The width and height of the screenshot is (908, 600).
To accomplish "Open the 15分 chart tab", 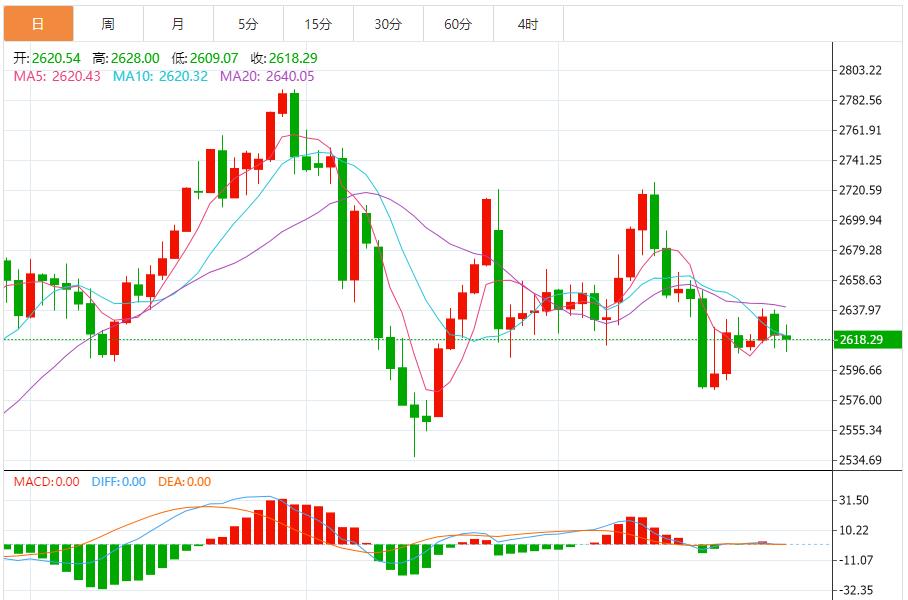I will [x=318, y=24].
